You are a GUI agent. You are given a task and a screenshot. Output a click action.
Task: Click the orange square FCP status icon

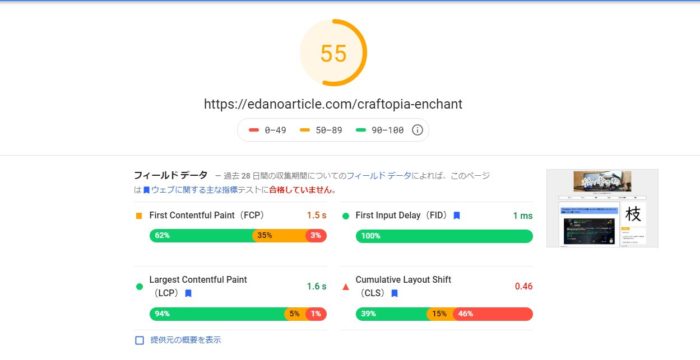click(x=139, y=216)
